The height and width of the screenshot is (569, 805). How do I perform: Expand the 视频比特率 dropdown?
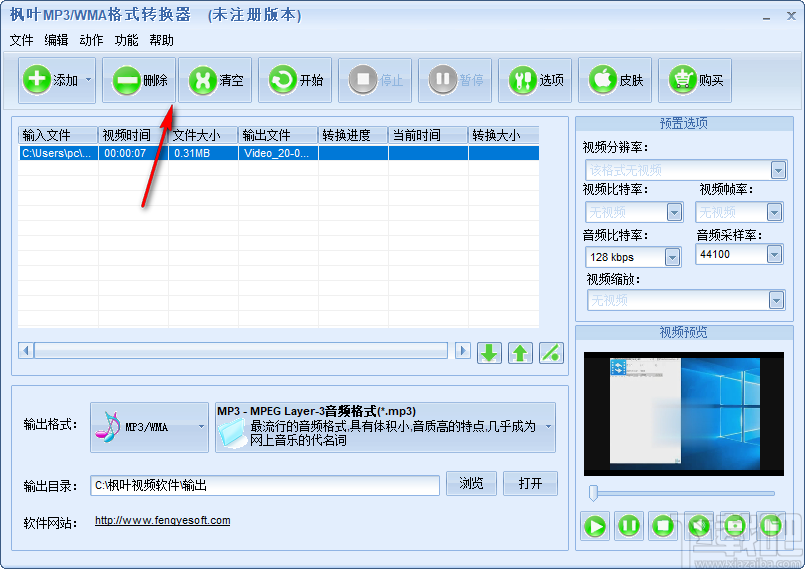[674, 212]
